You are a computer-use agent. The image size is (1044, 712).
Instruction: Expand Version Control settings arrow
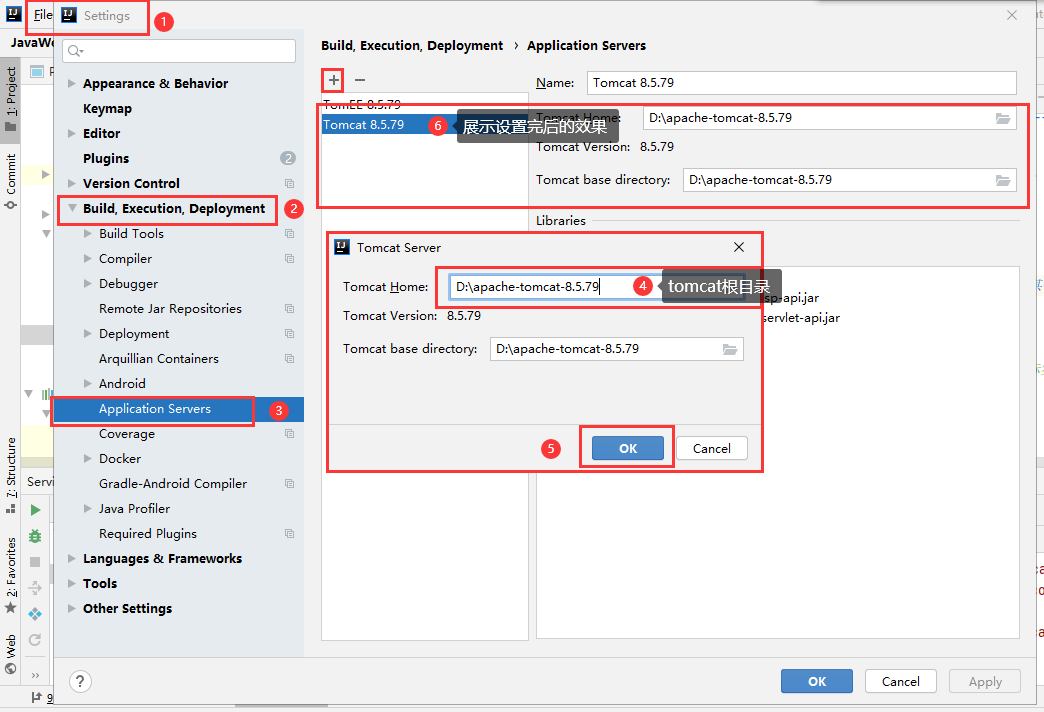(71, 183)
